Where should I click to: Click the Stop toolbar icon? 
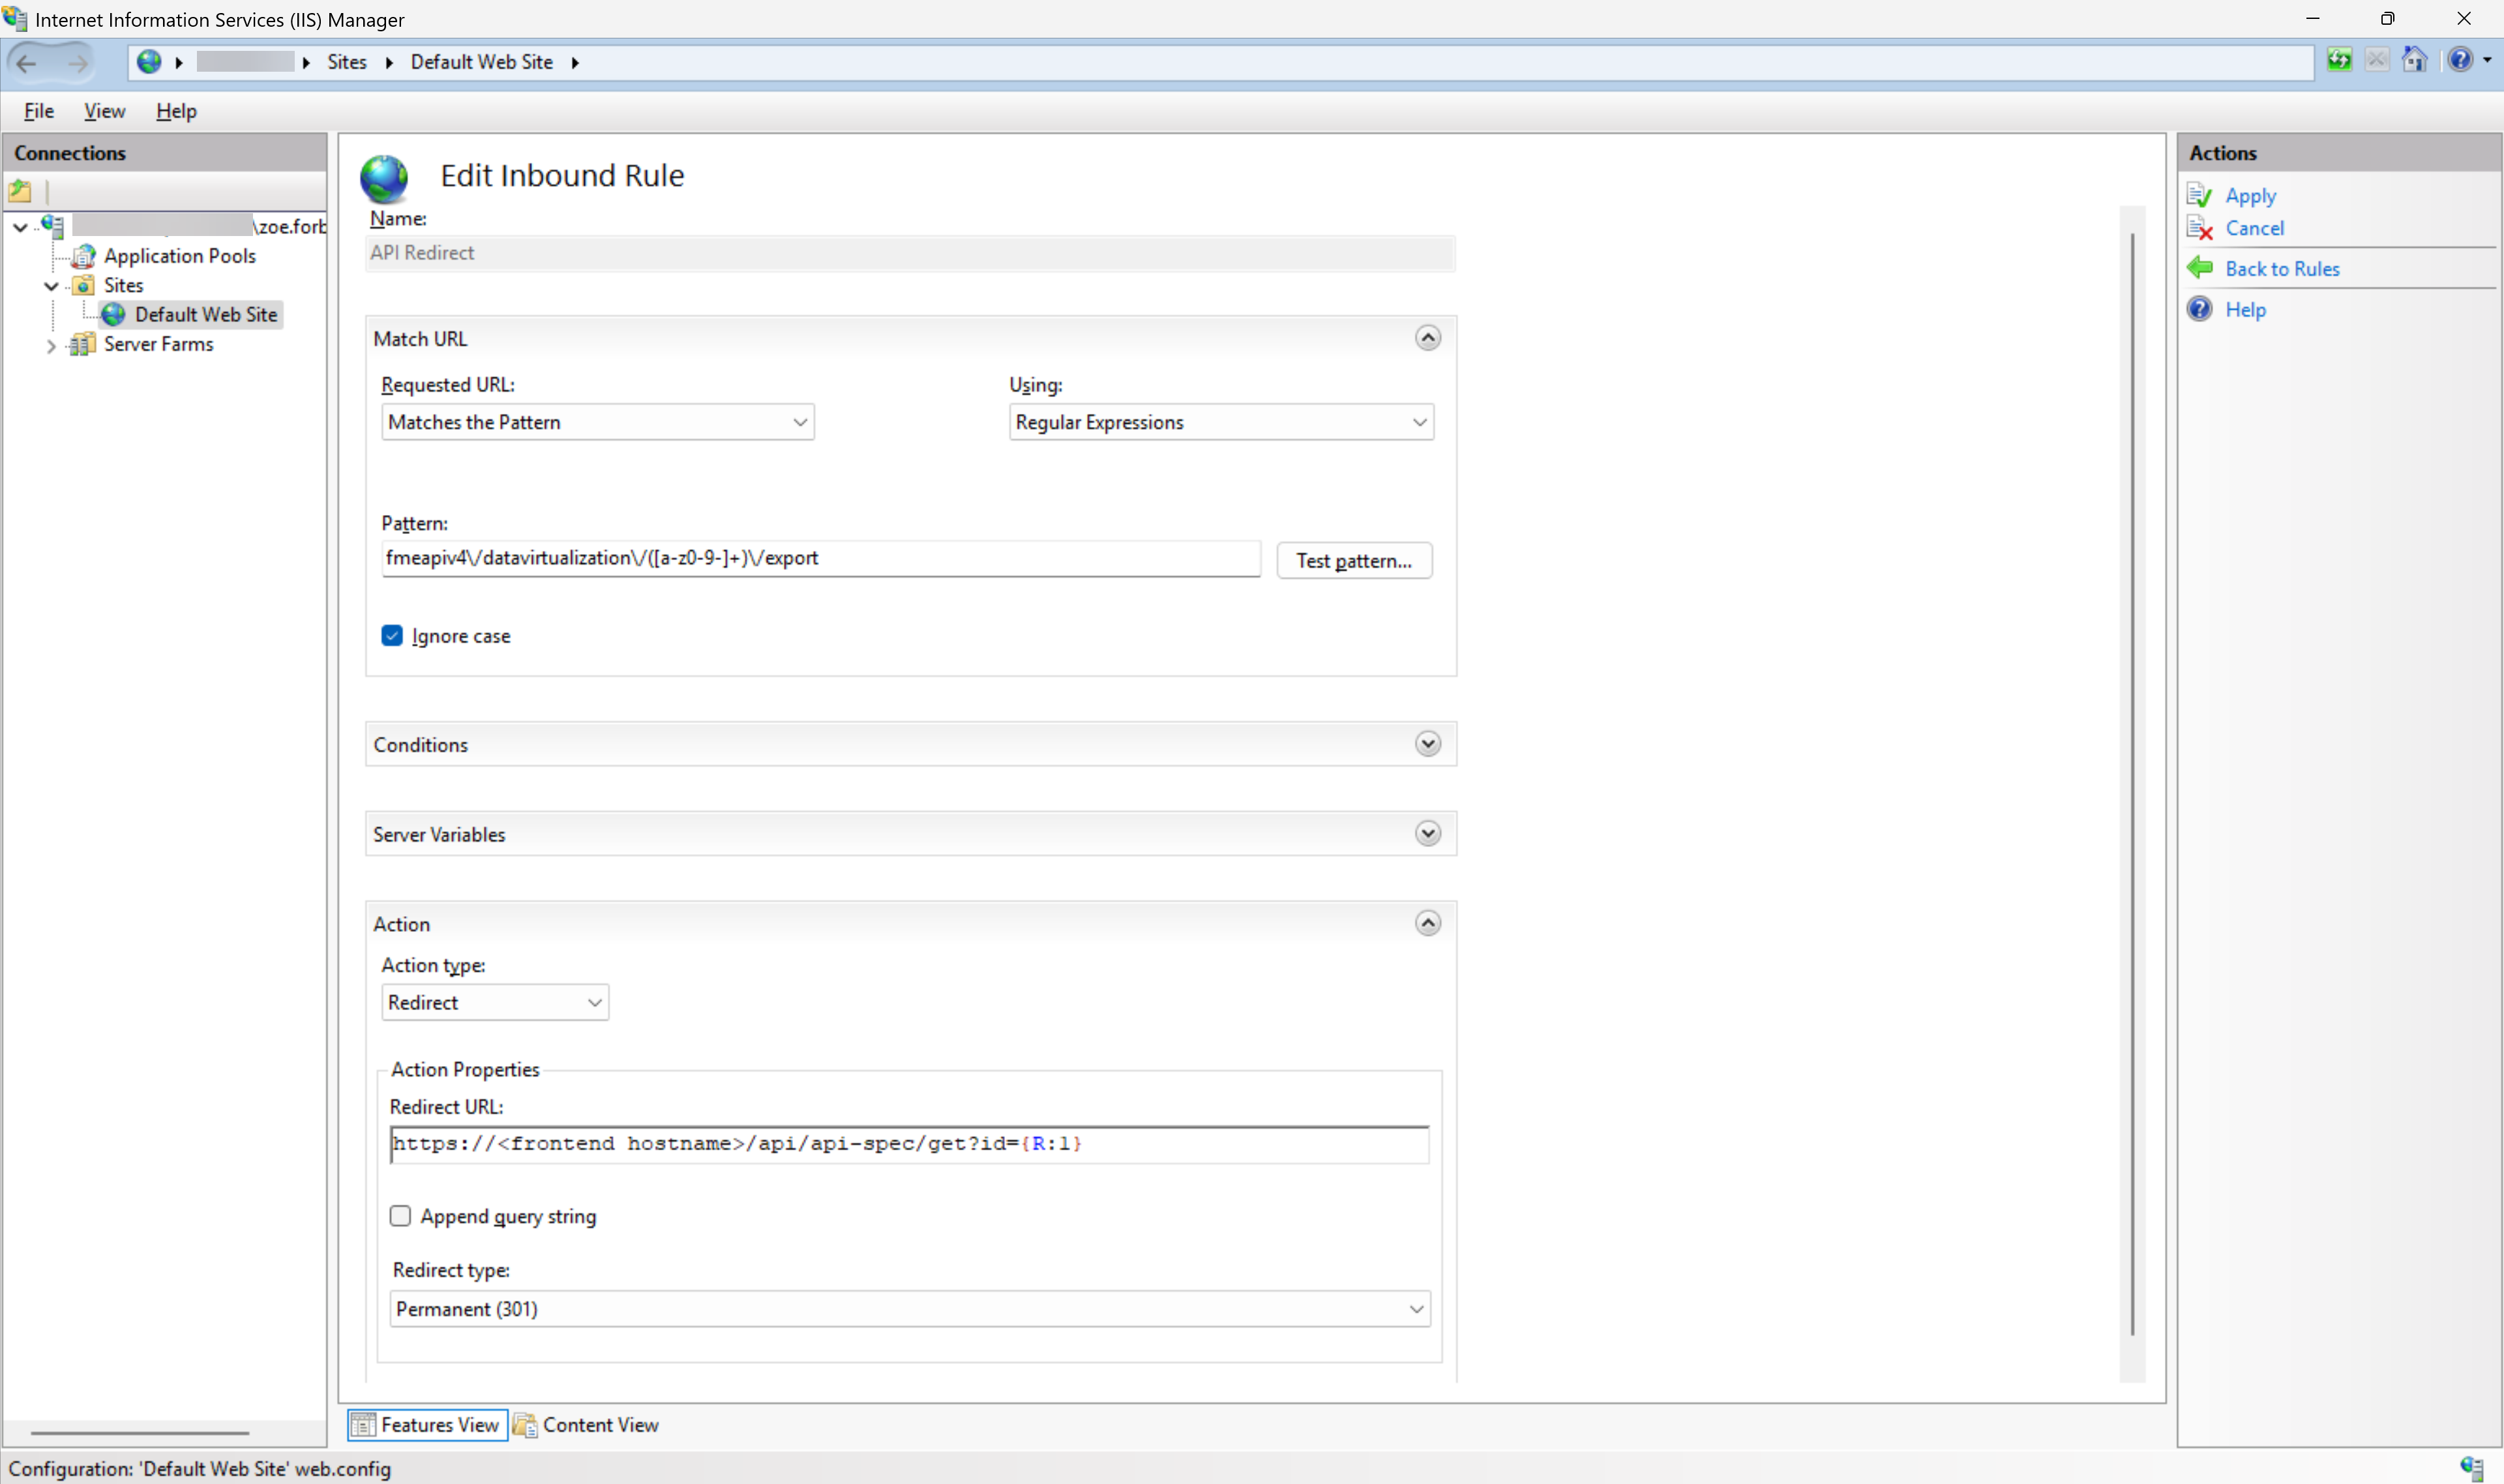pos(2377,60)
